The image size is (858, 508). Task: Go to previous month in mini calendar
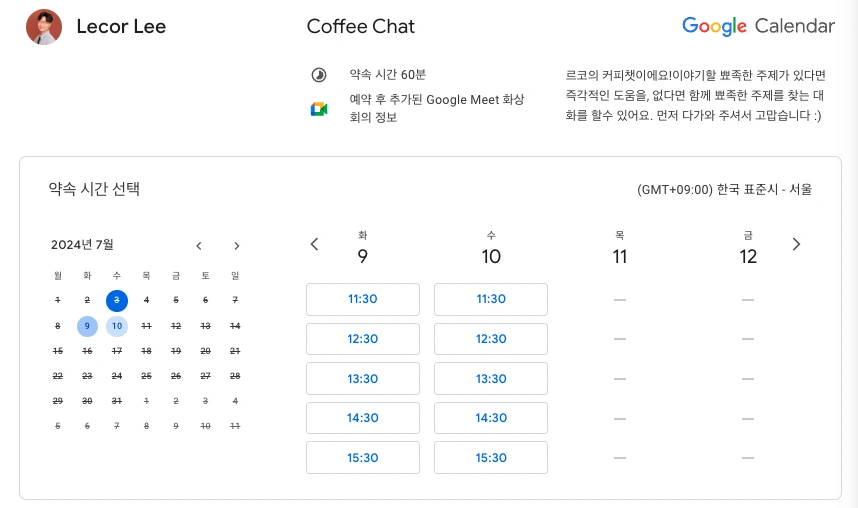tap(199, 246)
